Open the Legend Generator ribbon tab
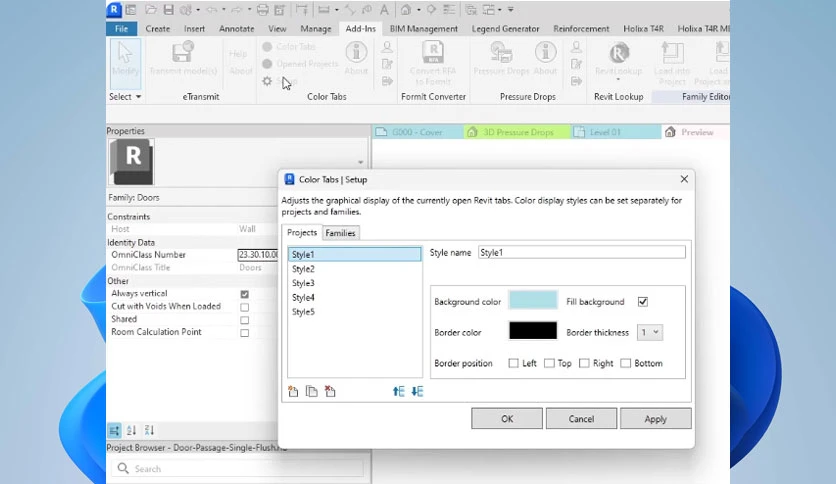This screenshot has height=484, width=836. [505, 29]
